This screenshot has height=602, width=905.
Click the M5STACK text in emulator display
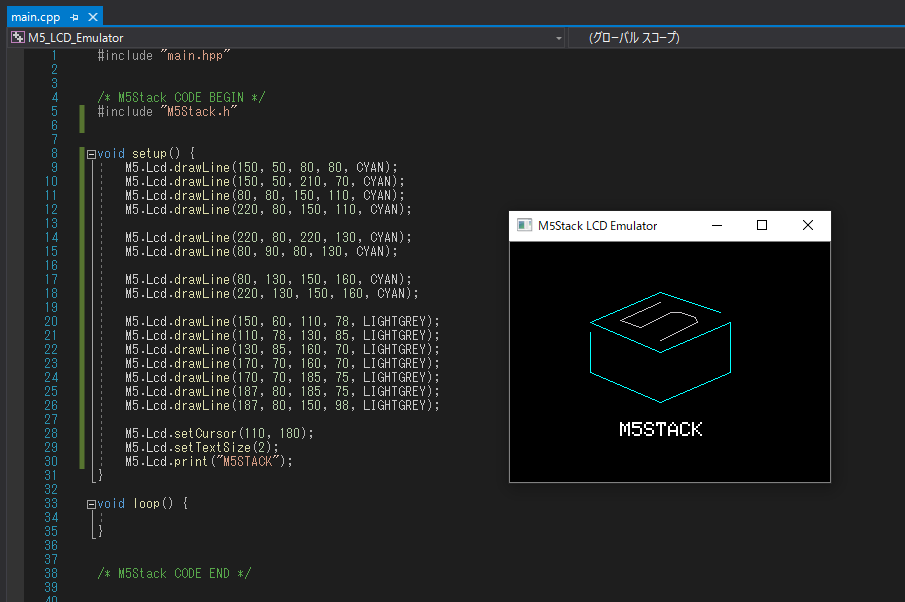(x=661, y=429)
